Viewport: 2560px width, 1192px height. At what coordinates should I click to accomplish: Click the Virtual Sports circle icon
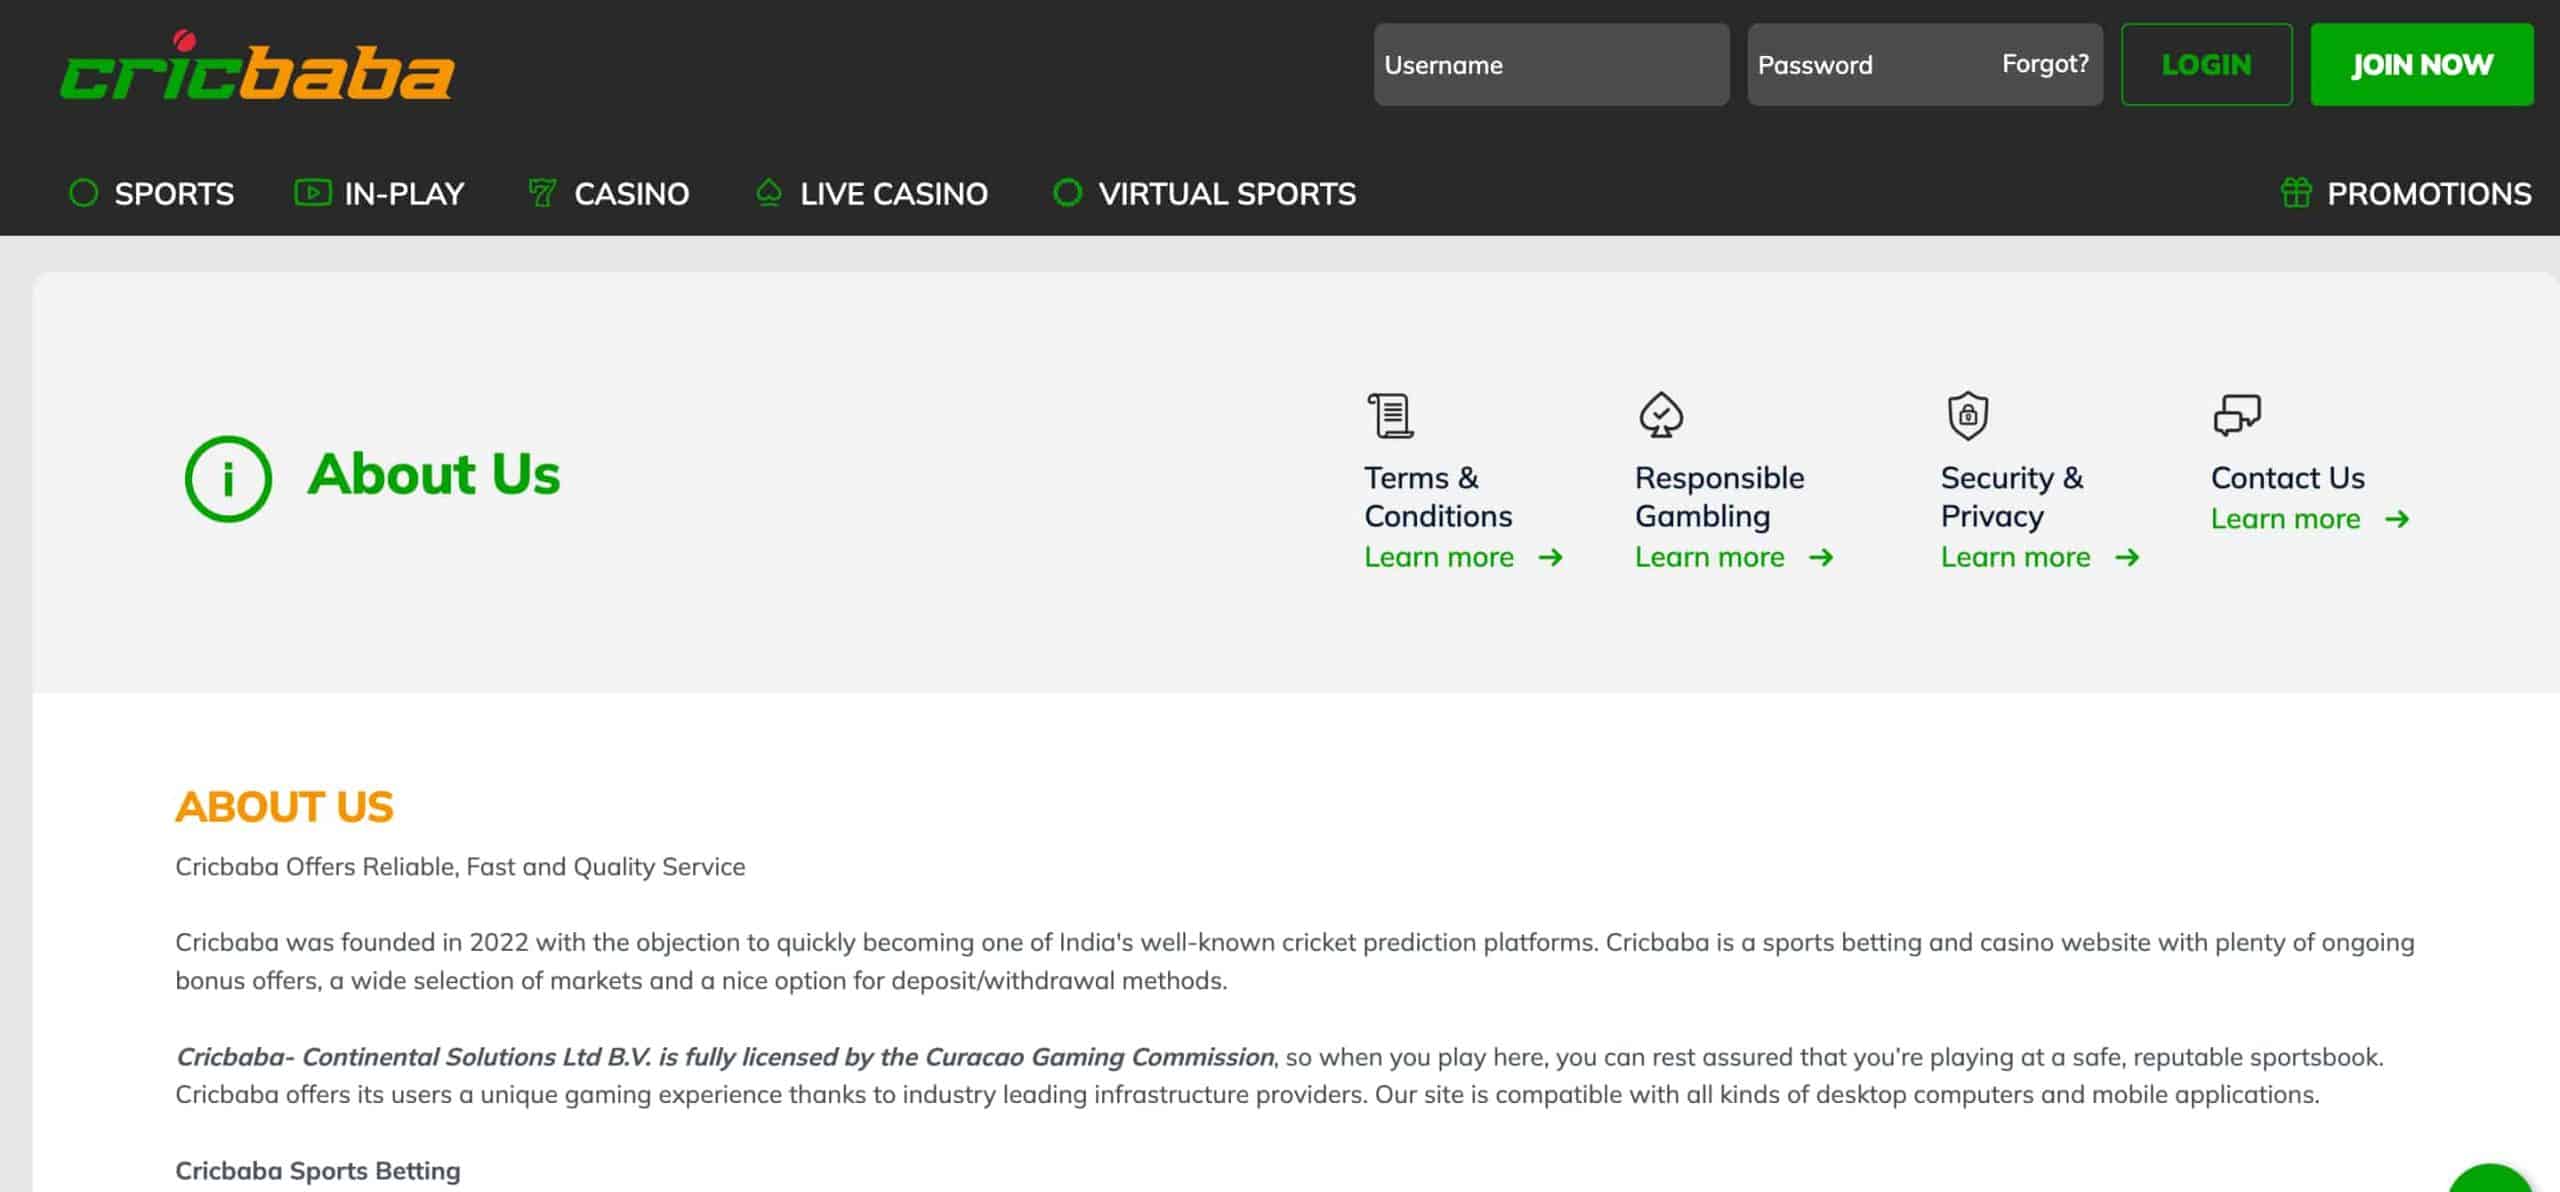tap(1067, 192)
